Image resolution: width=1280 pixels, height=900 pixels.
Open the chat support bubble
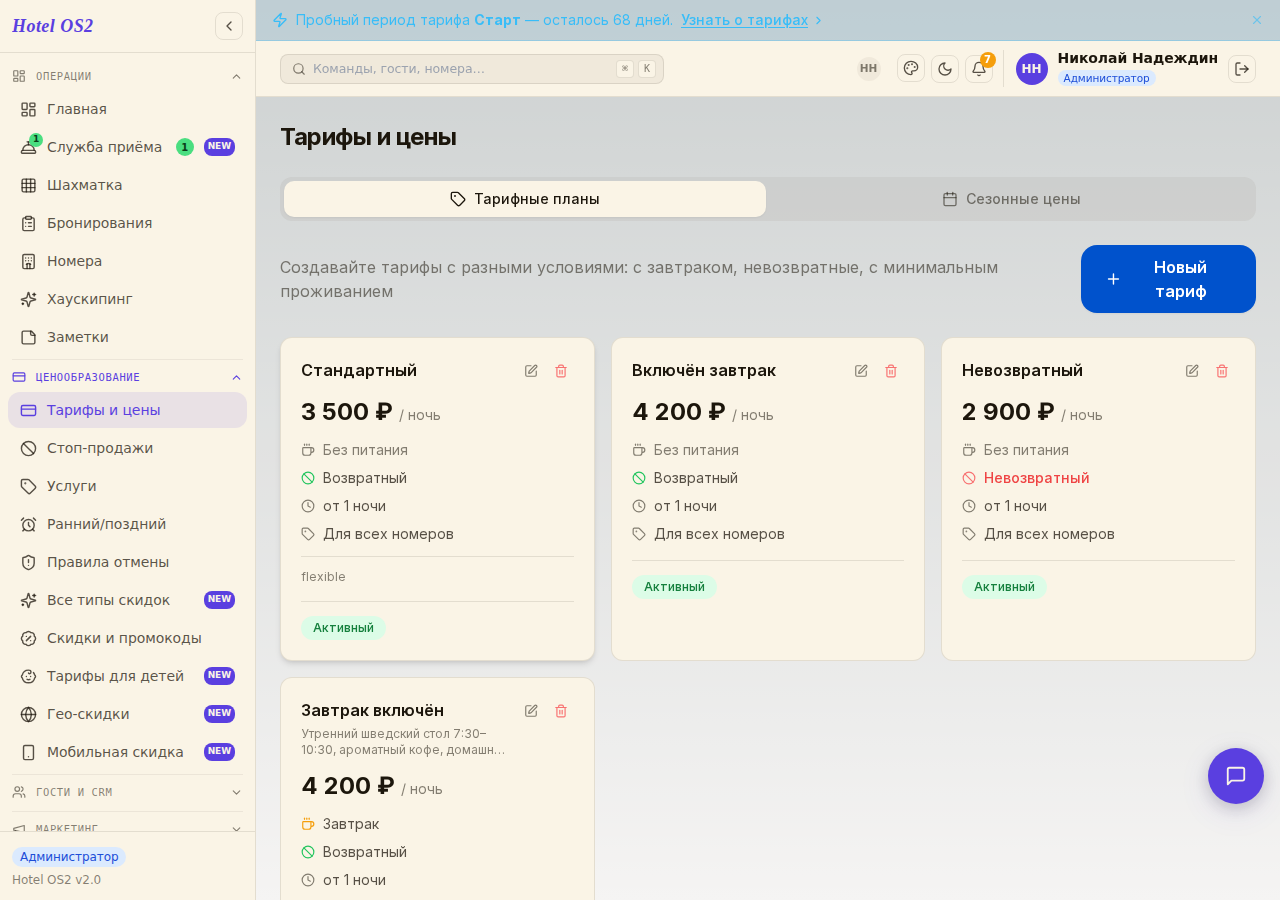point(1236,776)
